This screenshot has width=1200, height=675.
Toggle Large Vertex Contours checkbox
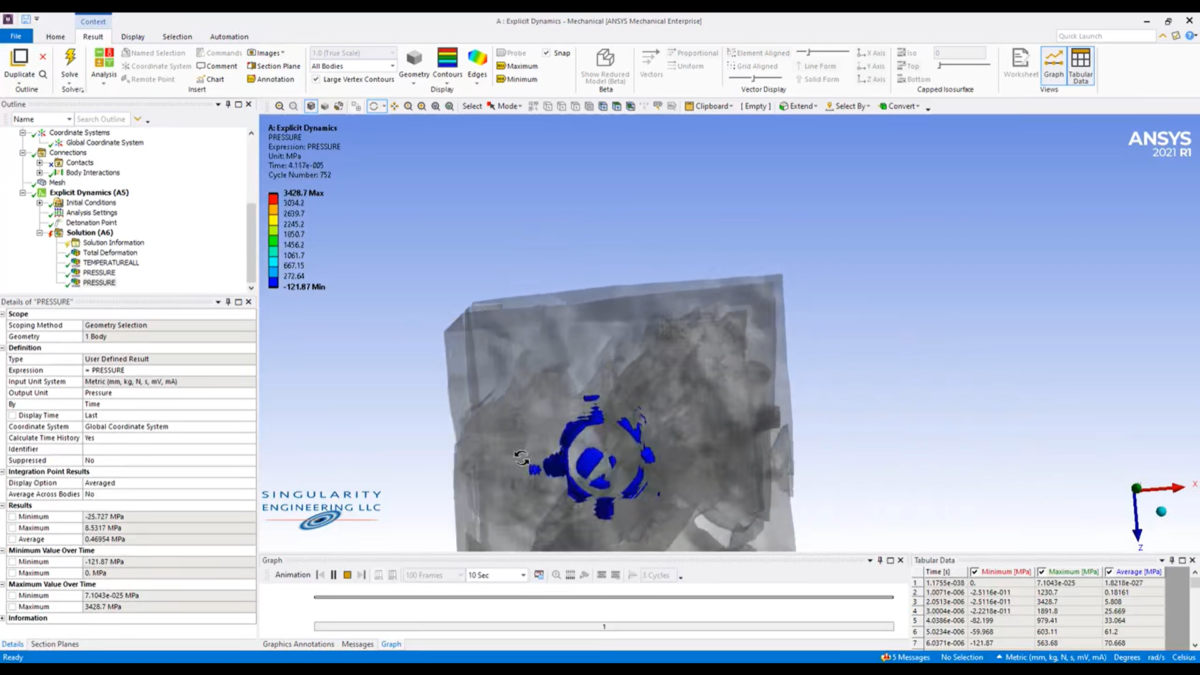point(316,79)
